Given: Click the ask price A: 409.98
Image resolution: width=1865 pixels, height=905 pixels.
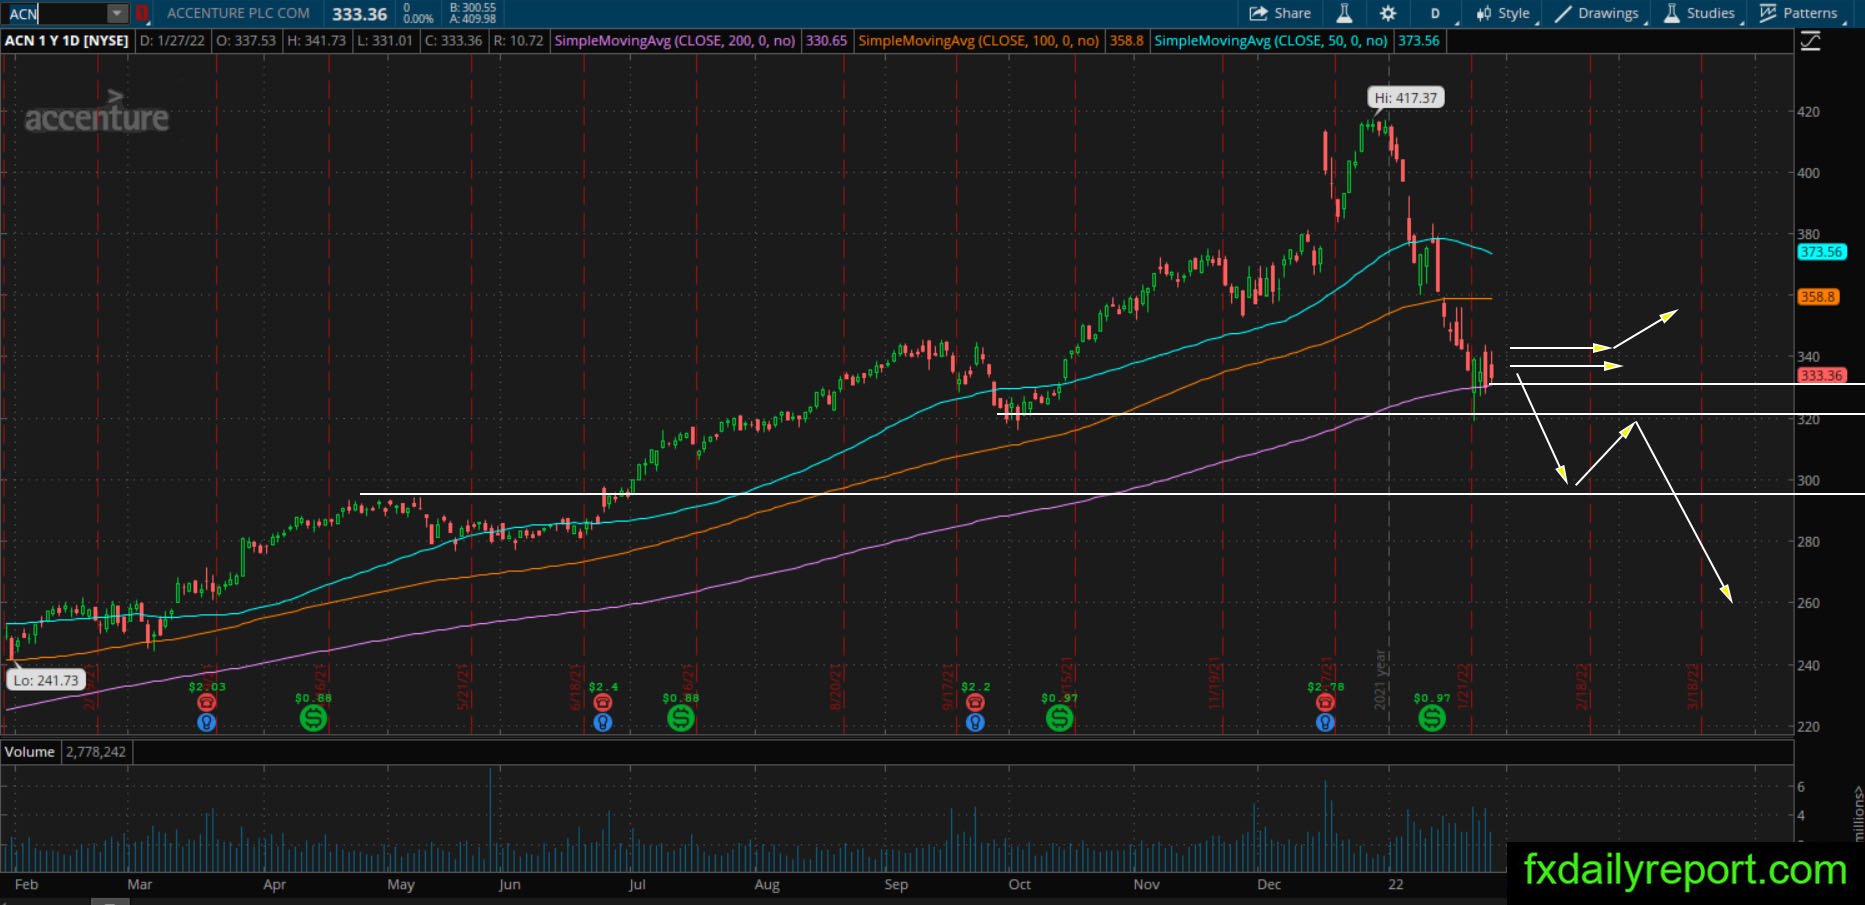Looking at the screenshot, I should [473, 19].
